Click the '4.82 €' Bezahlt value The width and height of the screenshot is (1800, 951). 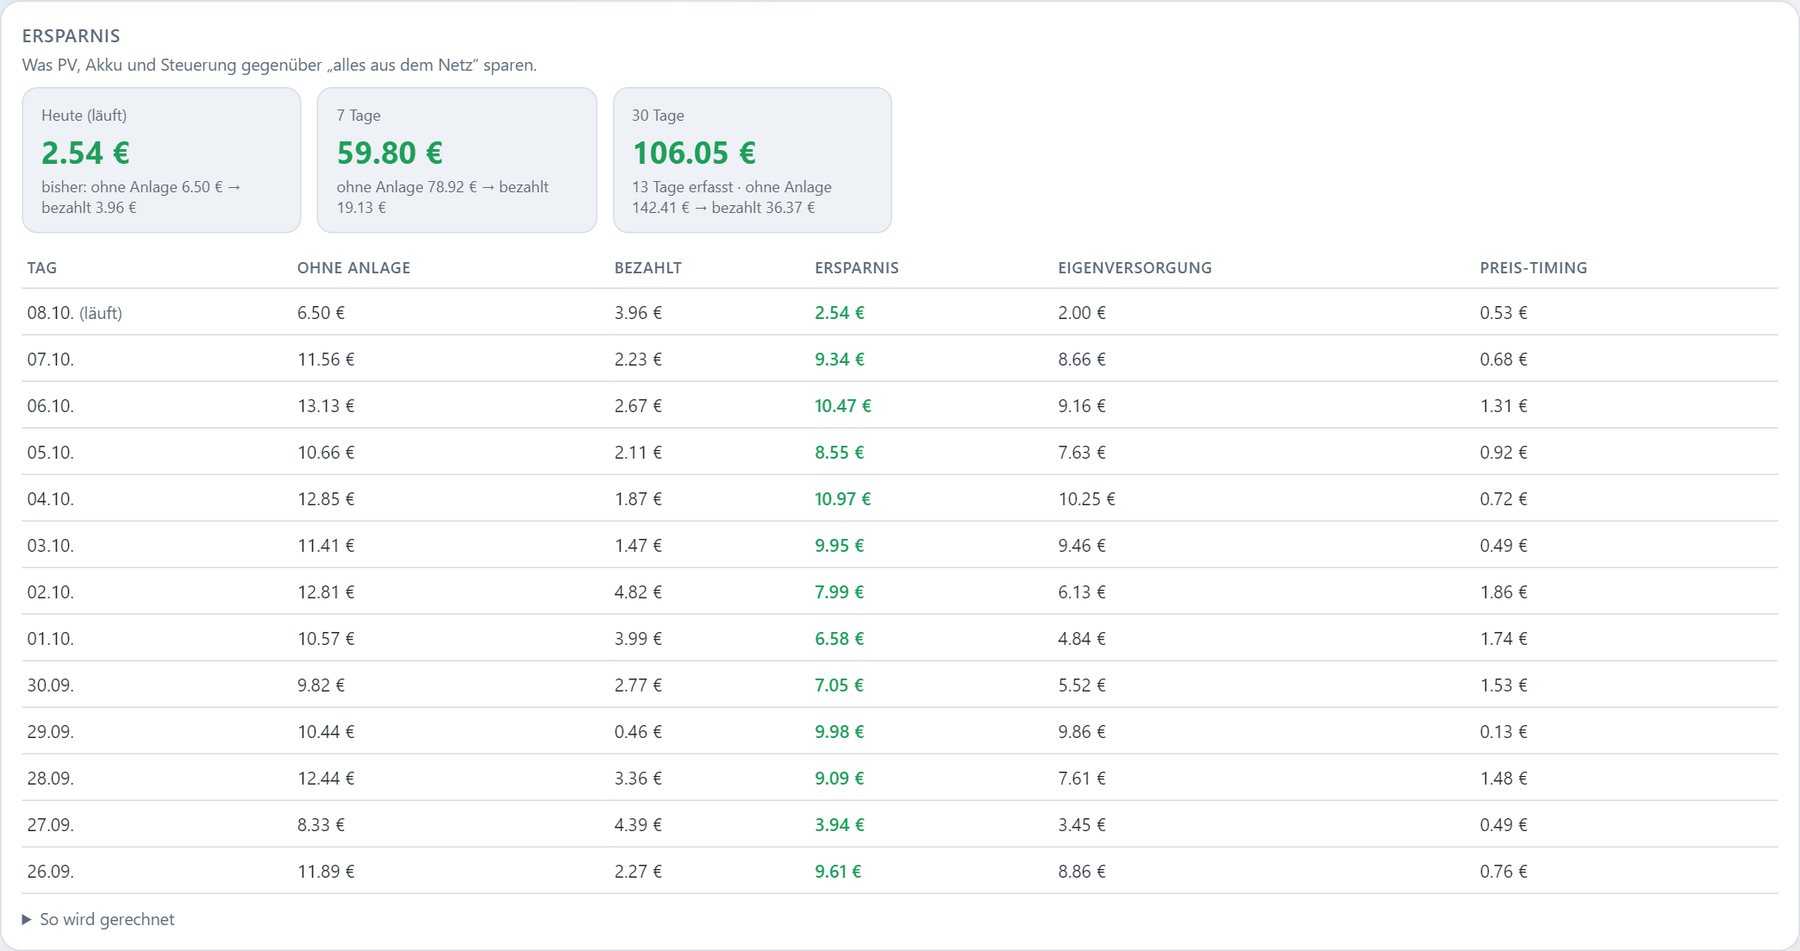pyautogui.click(x=638, y=592)
